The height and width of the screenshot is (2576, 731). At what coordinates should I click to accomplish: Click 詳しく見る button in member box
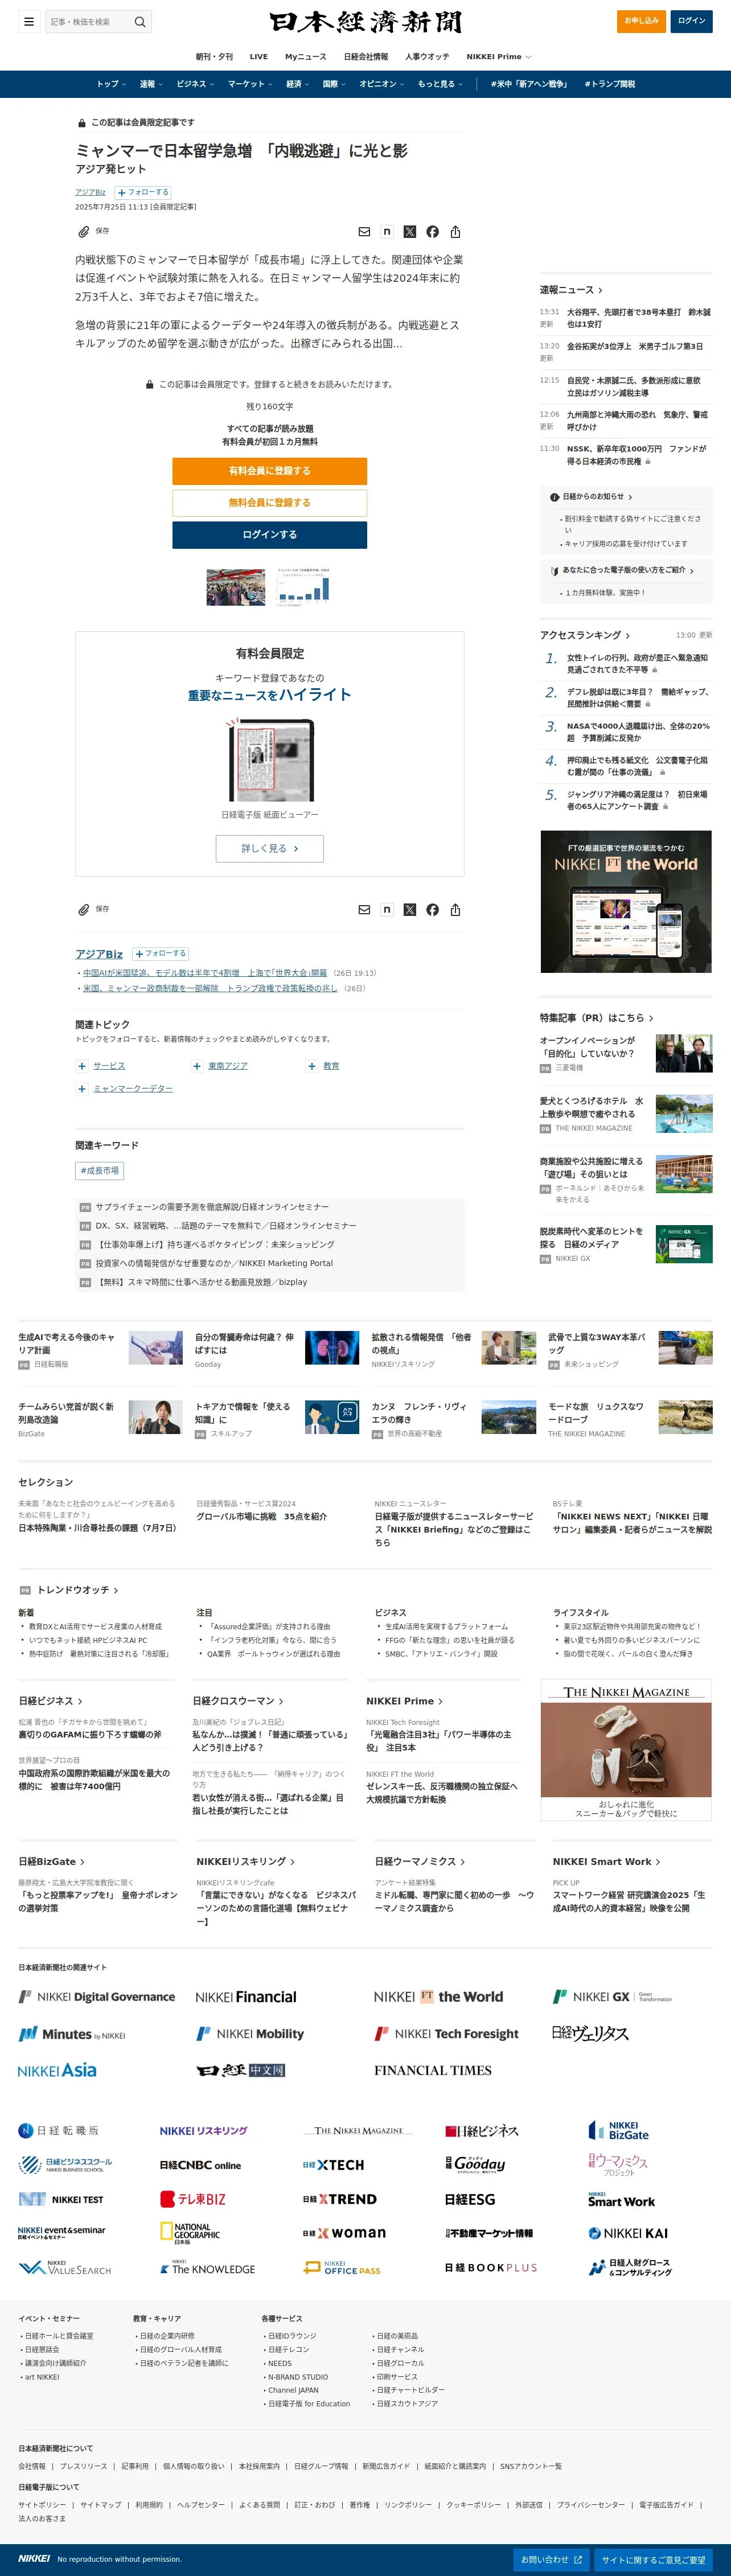(269, 849)
